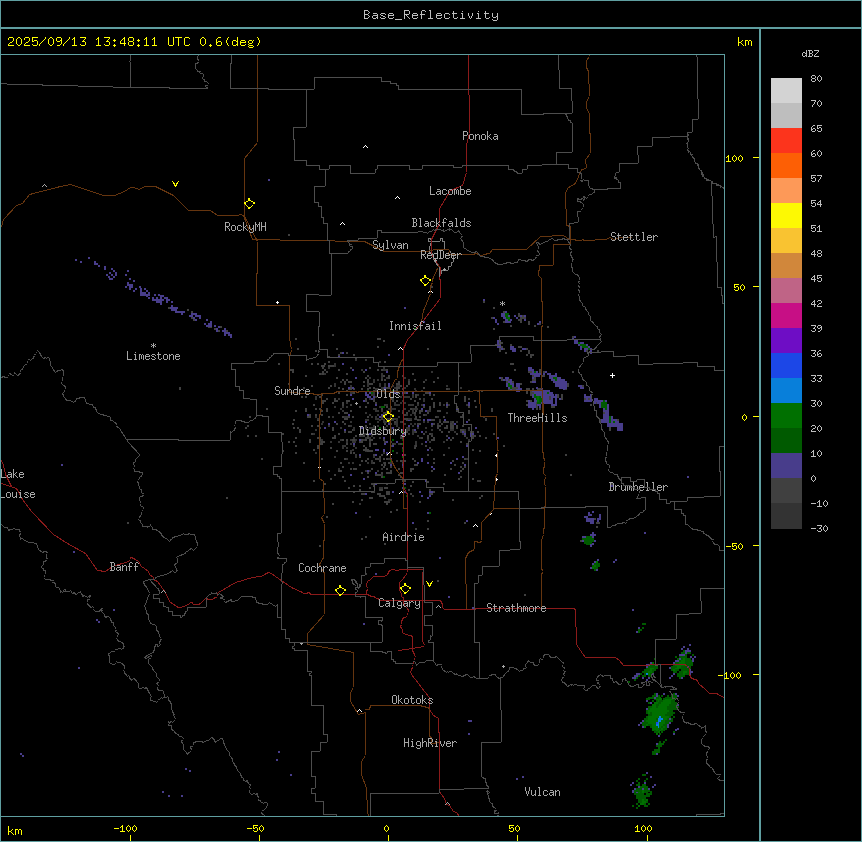
Task: Pick the blue 33-36 dBZ legend swatch
Action: pyautogui.click(x=786, y=365)
